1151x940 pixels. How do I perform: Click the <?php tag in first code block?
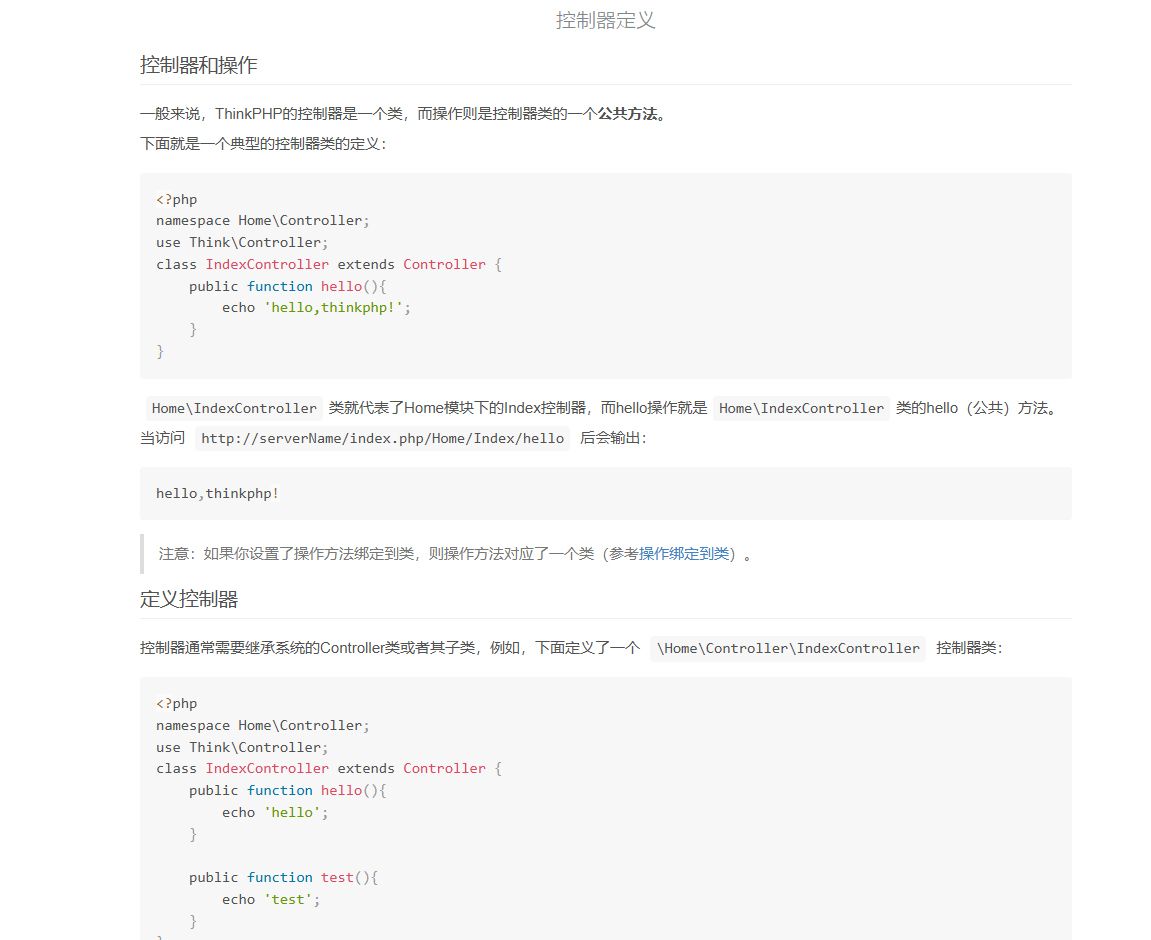[x=177, y=199]
